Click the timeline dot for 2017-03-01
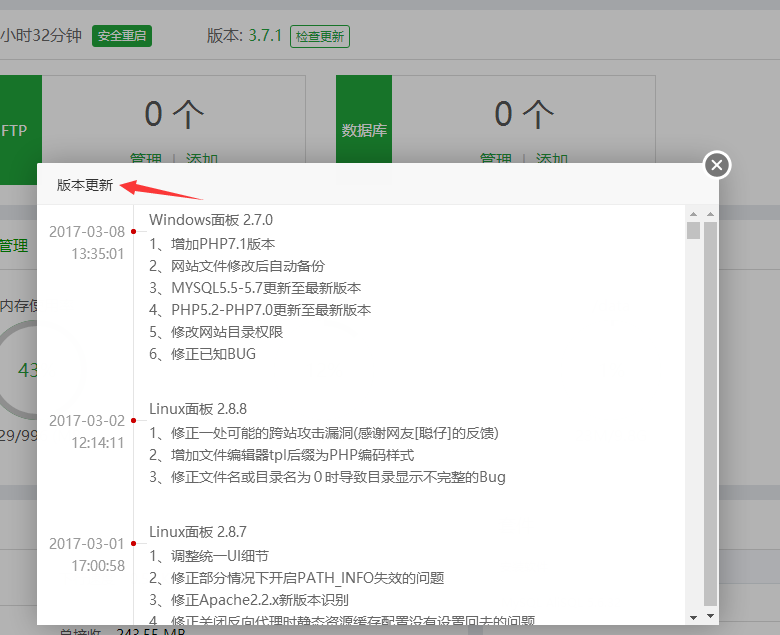Screen dimensions: 780x635 [x=133, y=543]
